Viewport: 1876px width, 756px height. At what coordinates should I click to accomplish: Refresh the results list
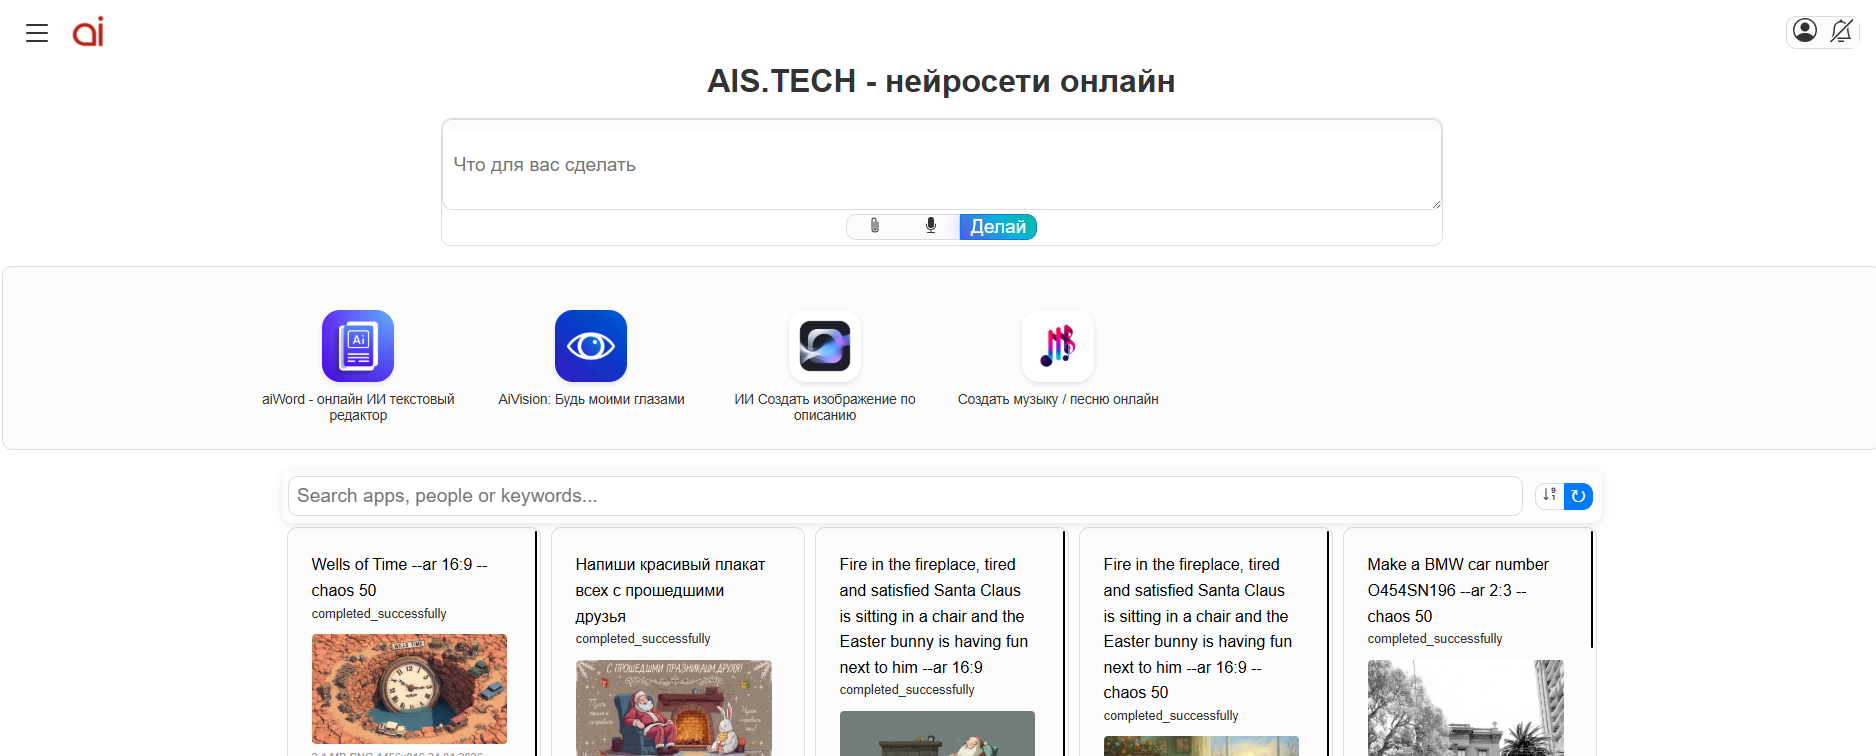(x=1578, y=496)
